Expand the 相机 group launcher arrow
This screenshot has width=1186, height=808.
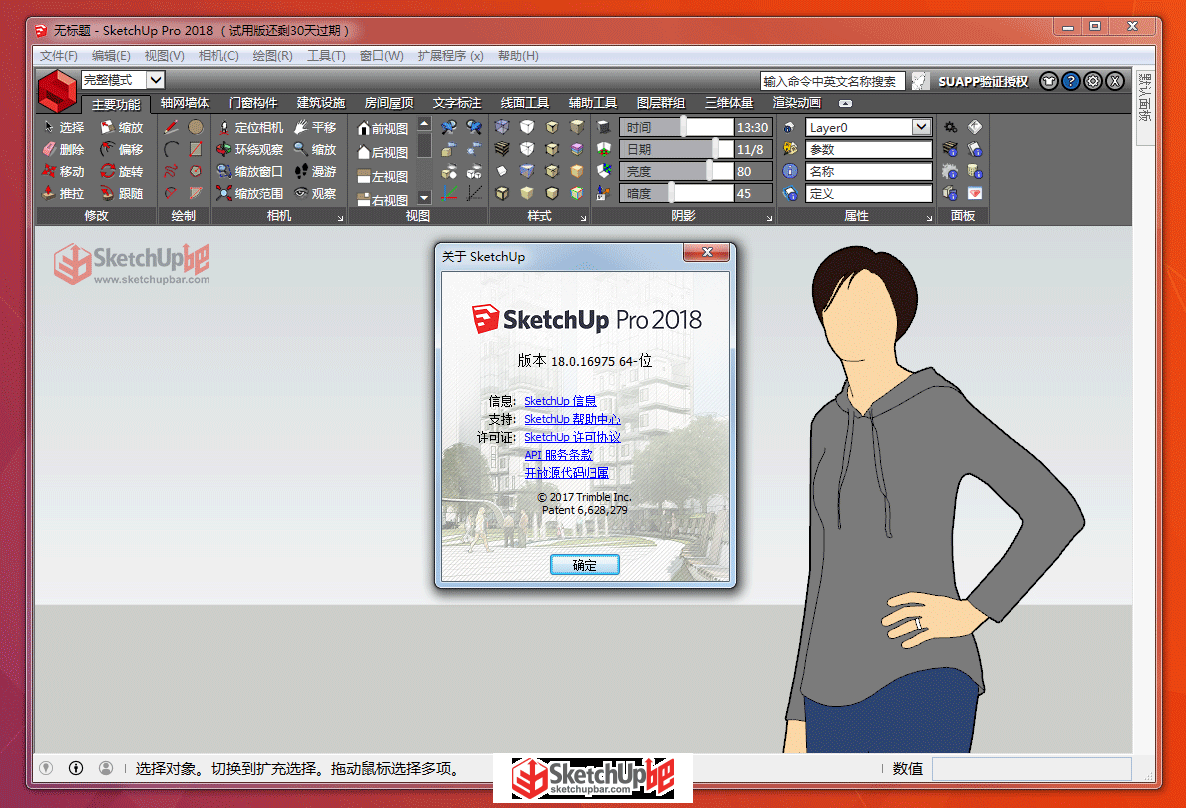[340, 218]
